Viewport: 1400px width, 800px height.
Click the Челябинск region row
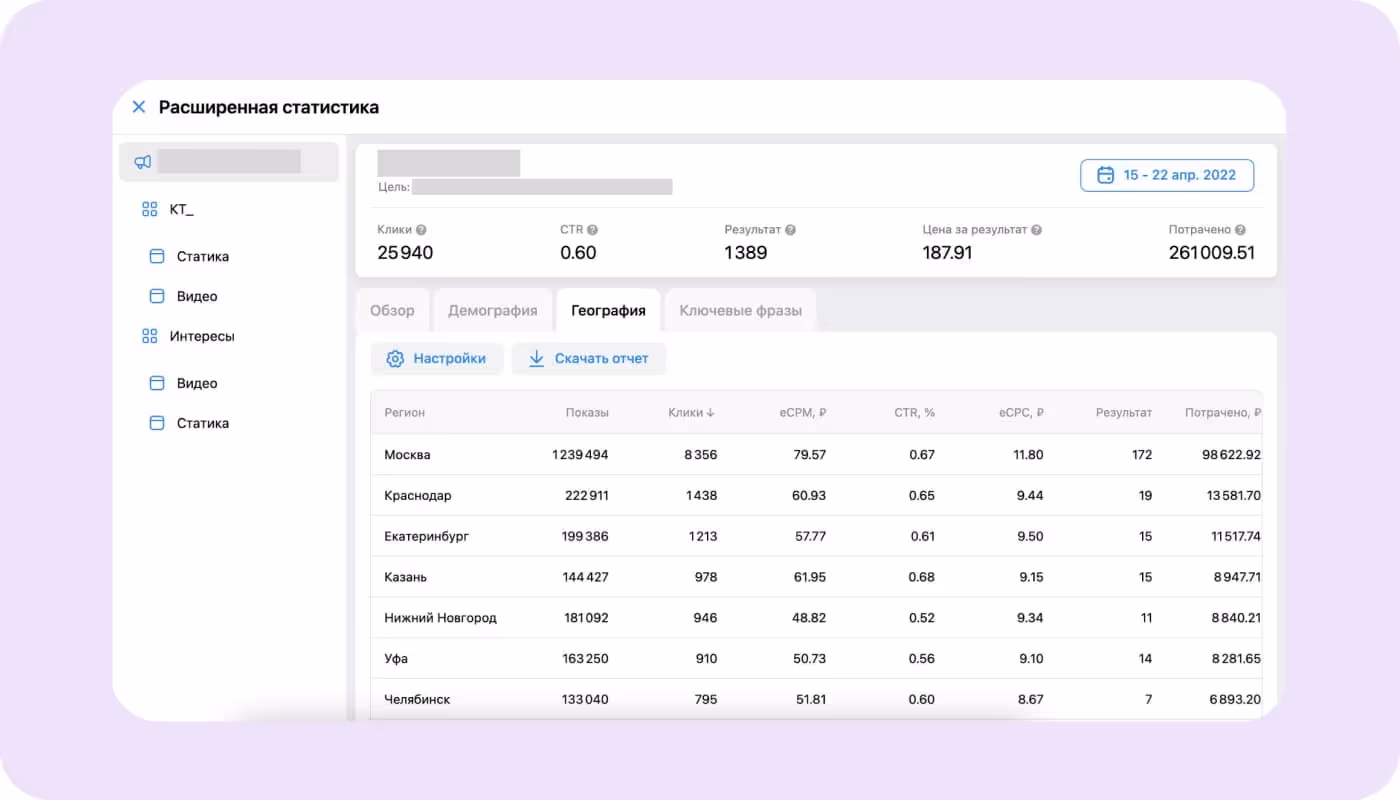[x=816, y=700]
